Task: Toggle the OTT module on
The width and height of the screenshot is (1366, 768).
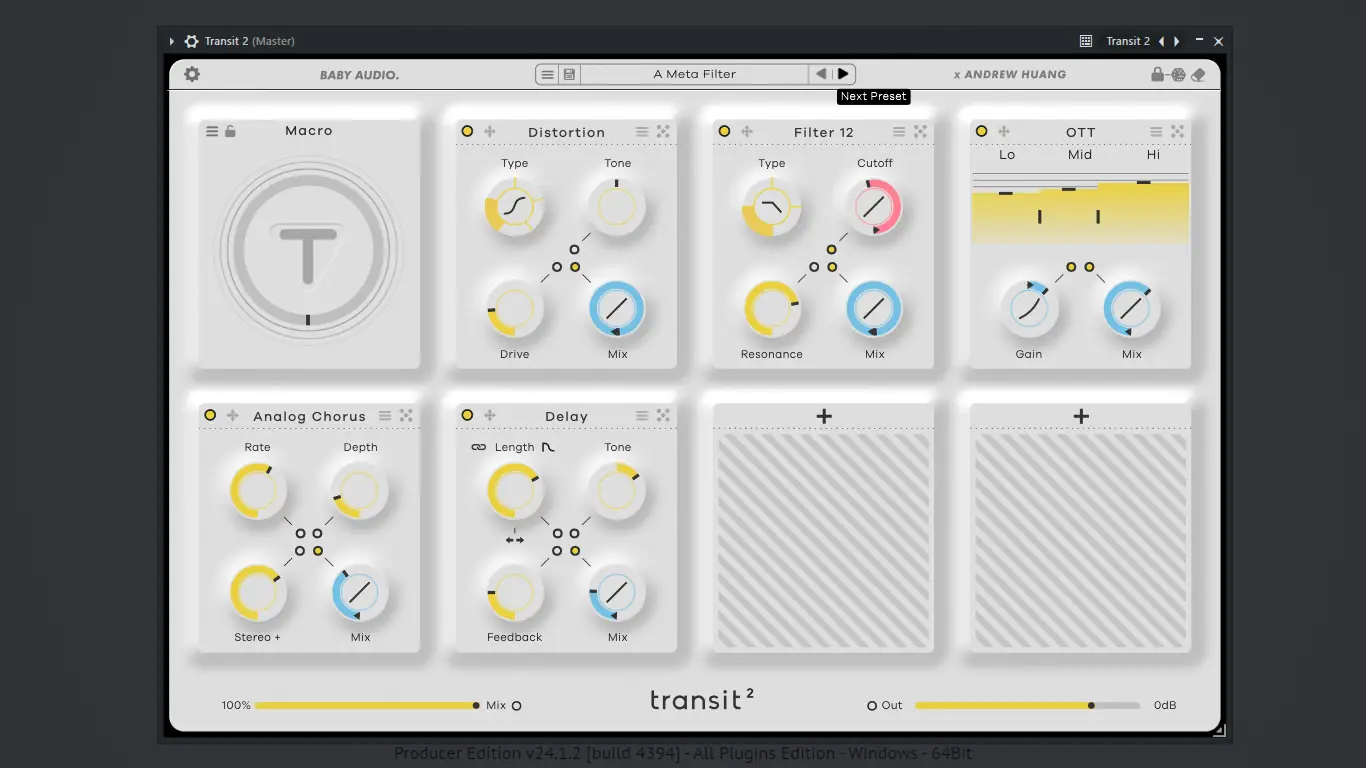Action: click(x=981, y=131)
